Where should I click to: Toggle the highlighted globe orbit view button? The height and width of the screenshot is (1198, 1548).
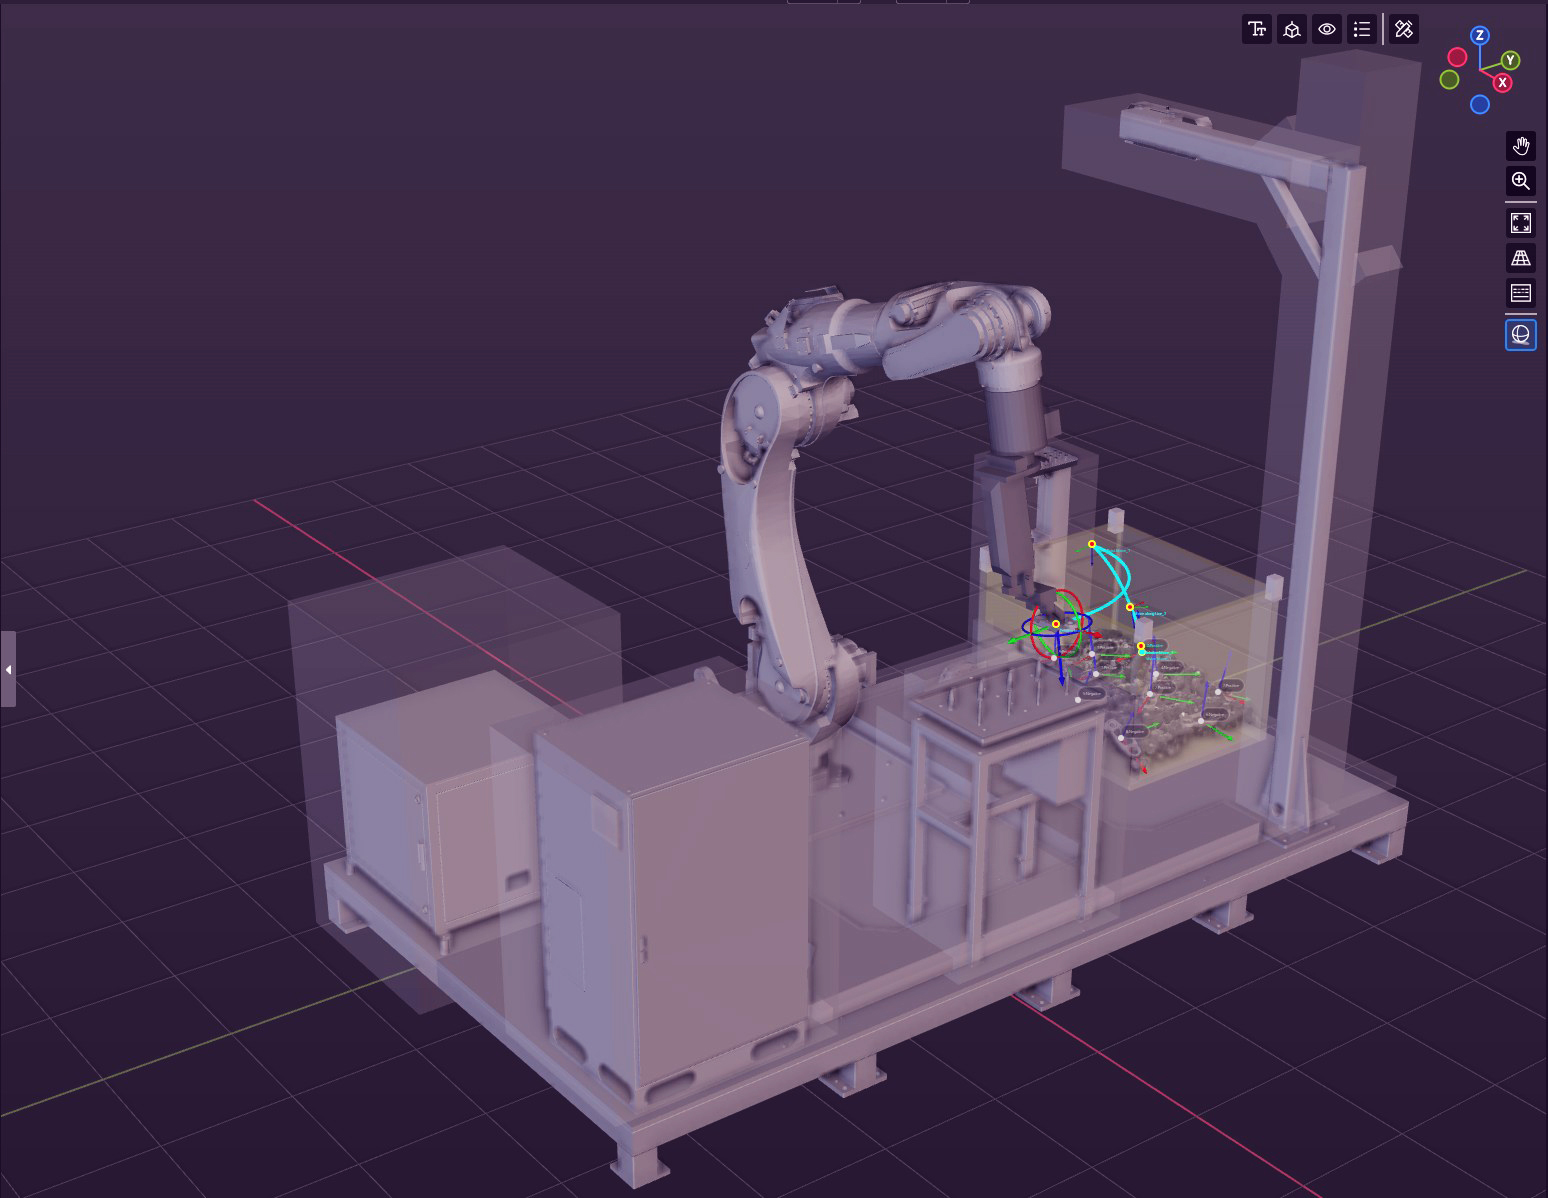coord(1520,334)
